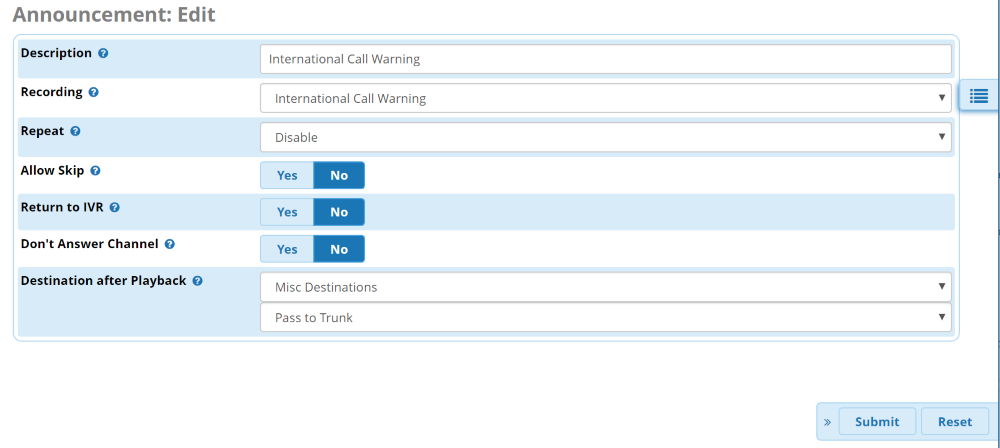
Task: Open the Recording dropdown
Action: [605, 98]
